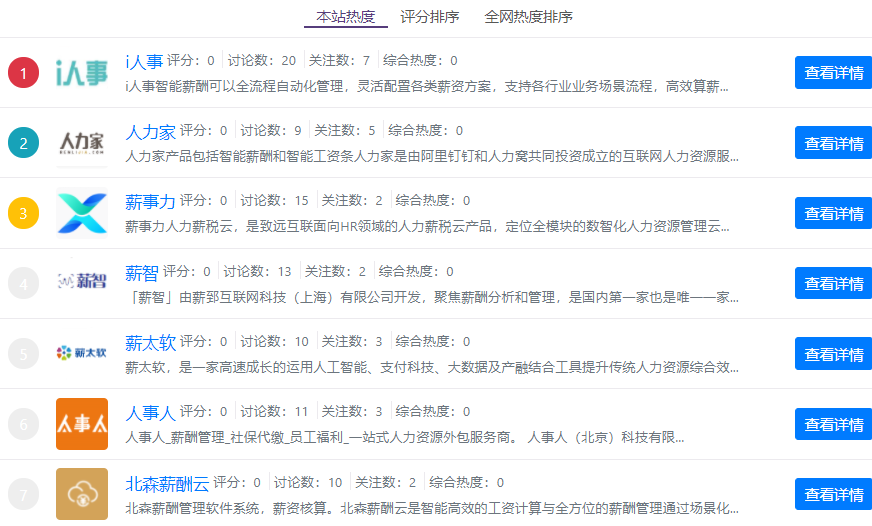The height and width of the screenshot is (526, 872).
Task: Click 讨论数：9 in the 人力家 row
Action: click(x=270, y=130)
